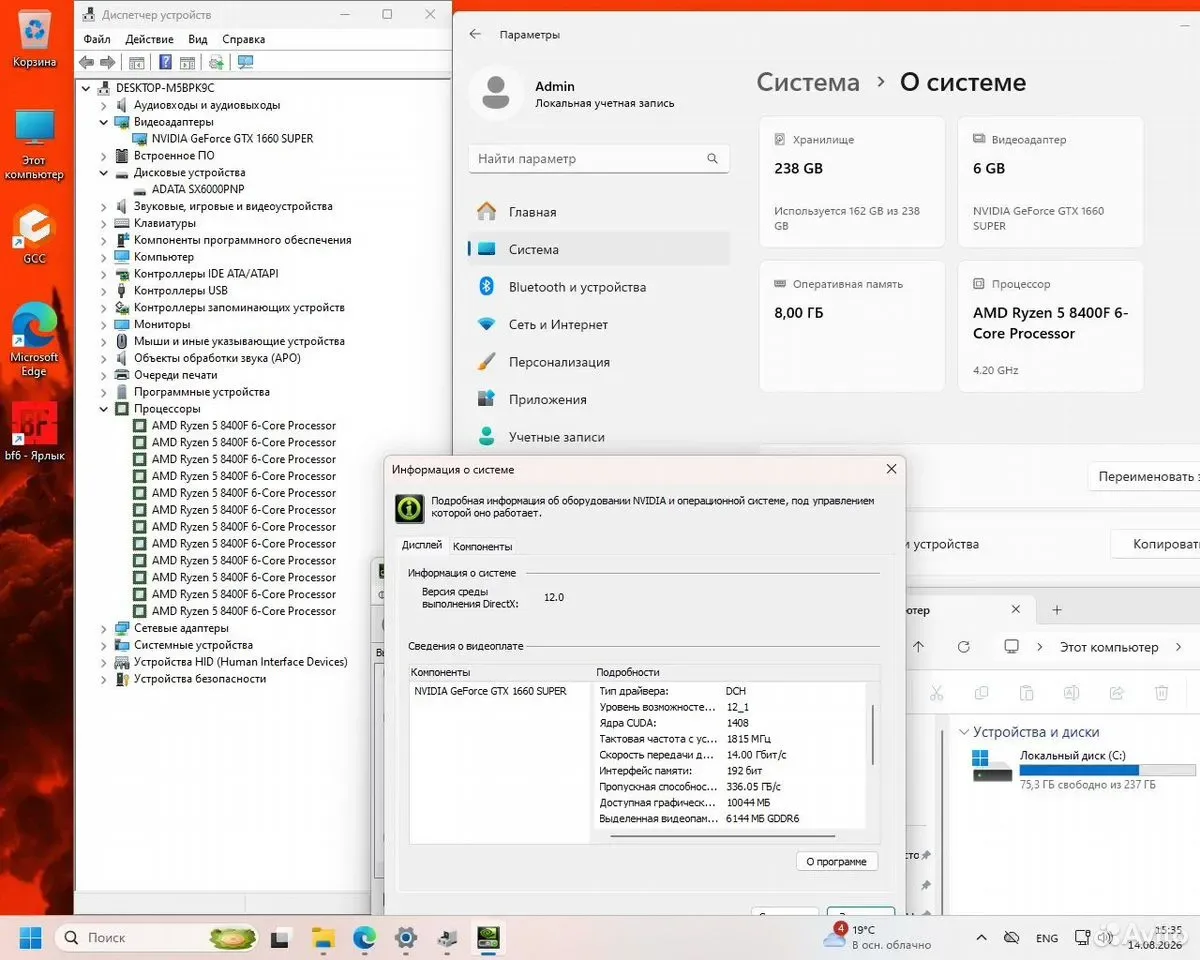Open the GCC desktop shortcut
Screen dimensions: 1200x960
(34, 234)
